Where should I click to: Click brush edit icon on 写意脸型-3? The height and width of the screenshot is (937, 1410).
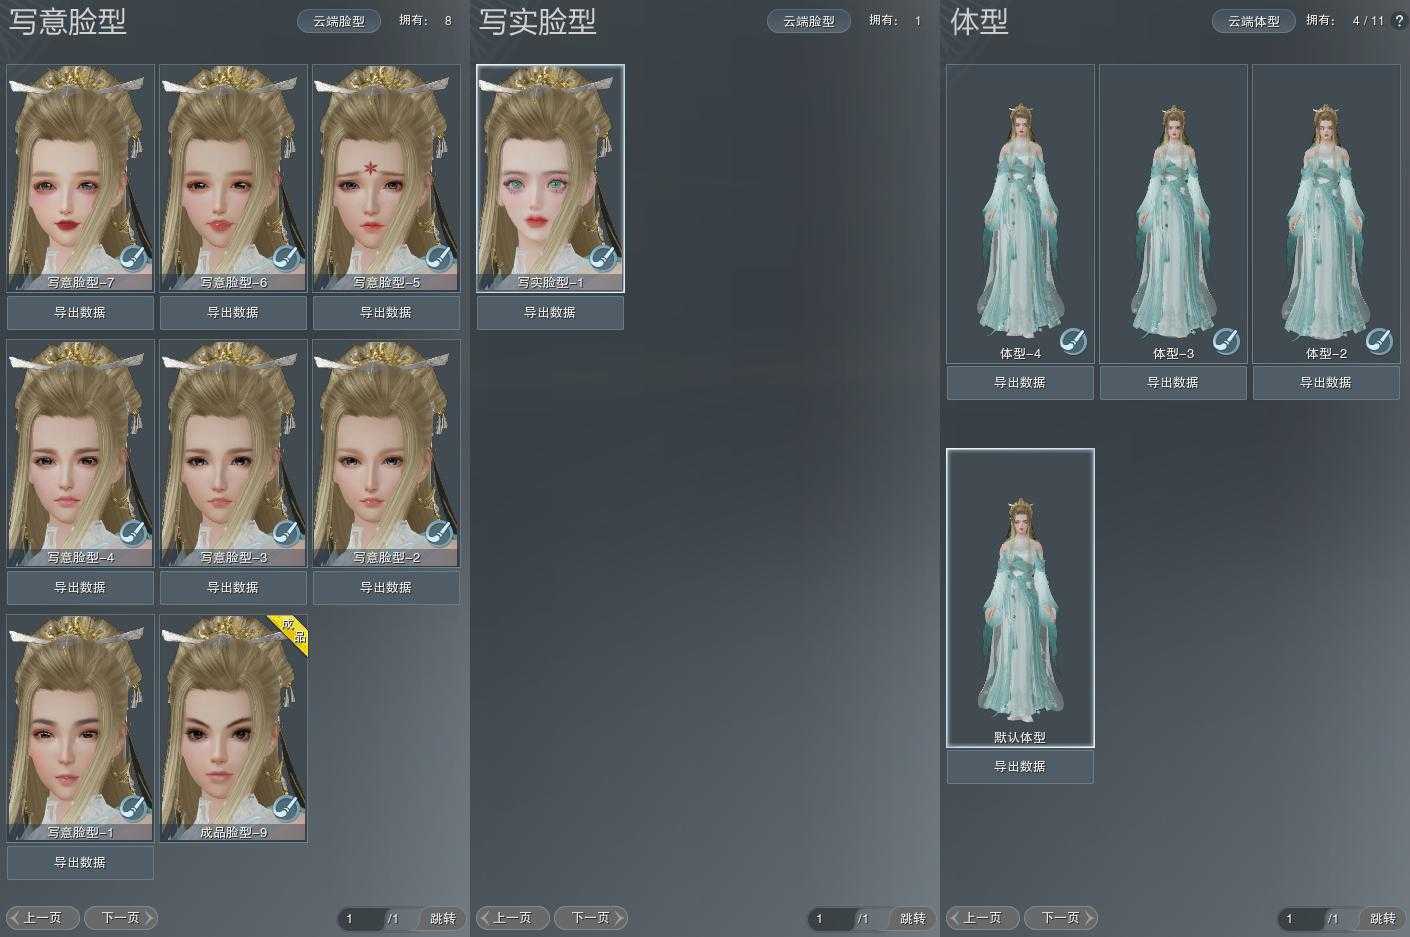click(x=286, y=533)
